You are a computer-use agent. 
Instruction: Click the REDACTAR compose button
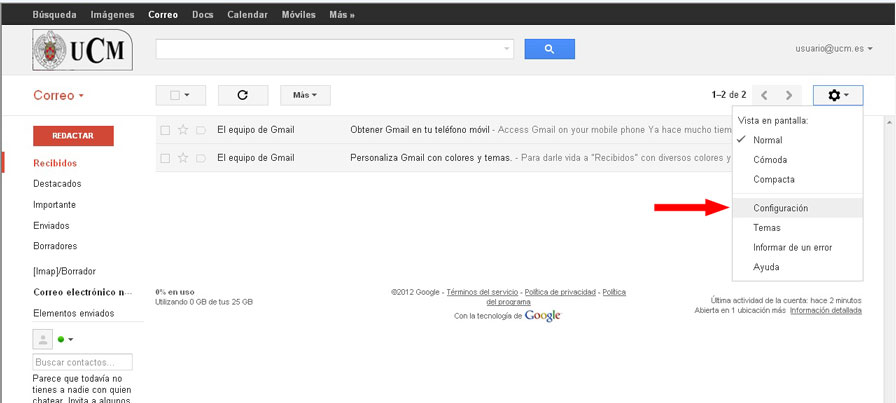73,136
